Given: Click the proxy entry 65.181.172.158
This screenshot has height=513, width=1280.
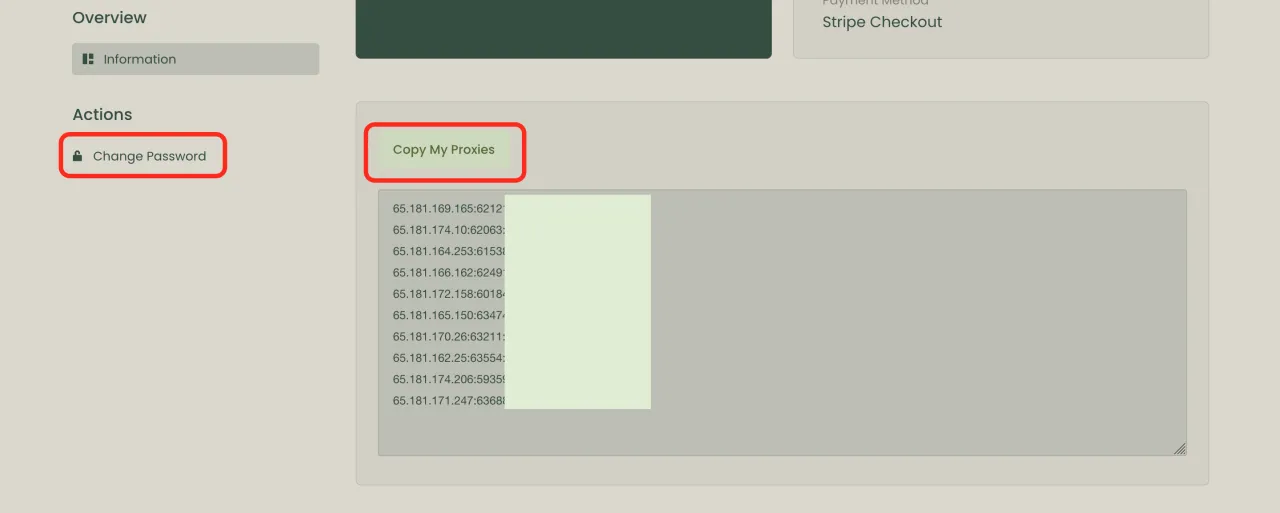Looking at the screenshot, I should (x=447, y=294).
